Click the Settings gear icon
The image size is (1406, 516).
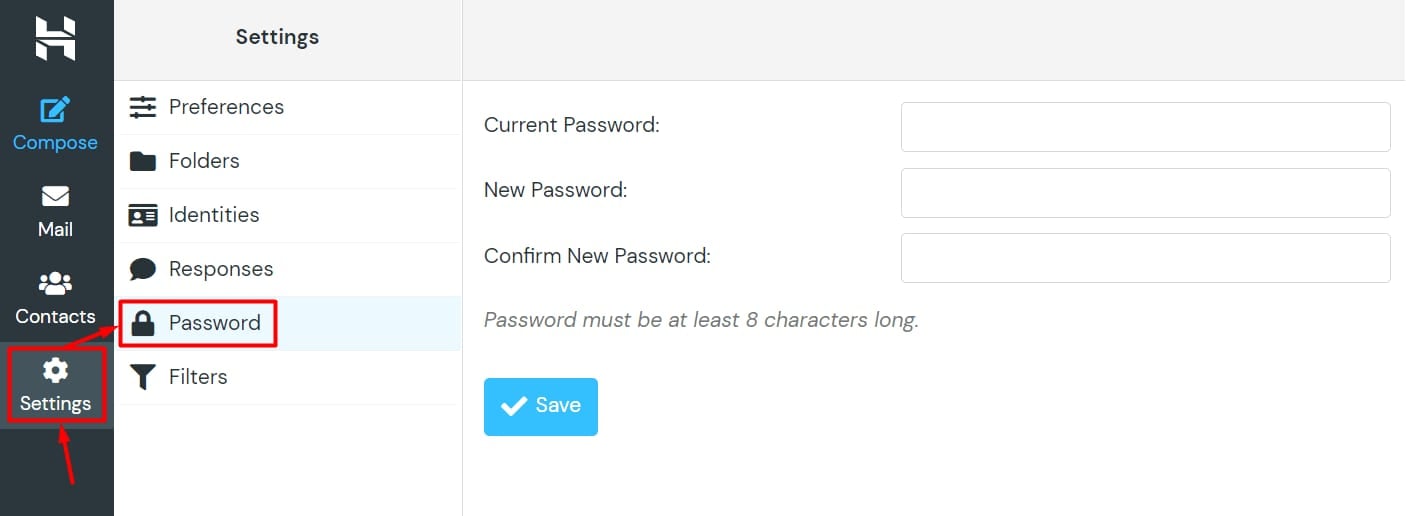(x=55, y=371)
